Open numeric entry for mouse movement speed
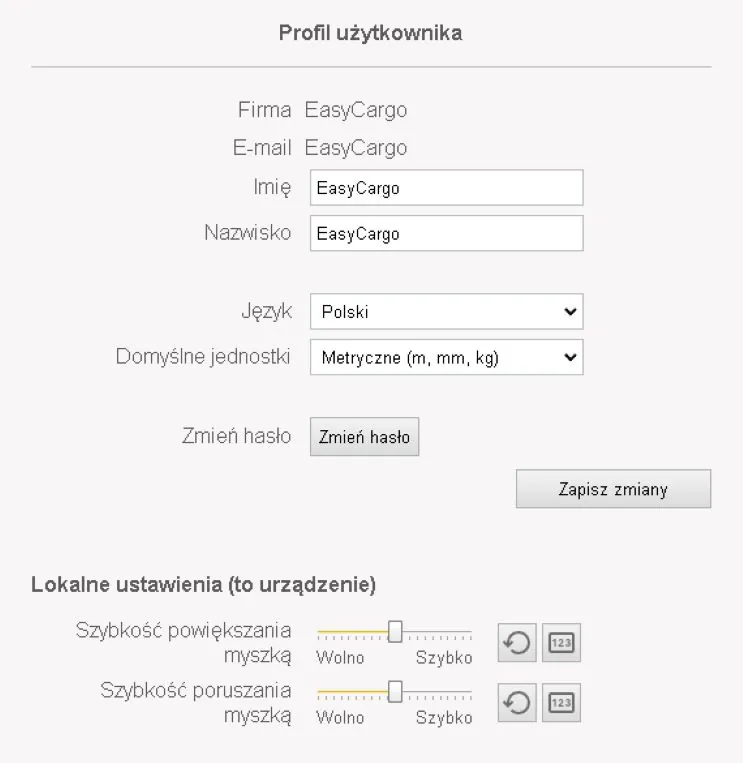This screenshot has width=743, height=763. (x=561, y=703)
